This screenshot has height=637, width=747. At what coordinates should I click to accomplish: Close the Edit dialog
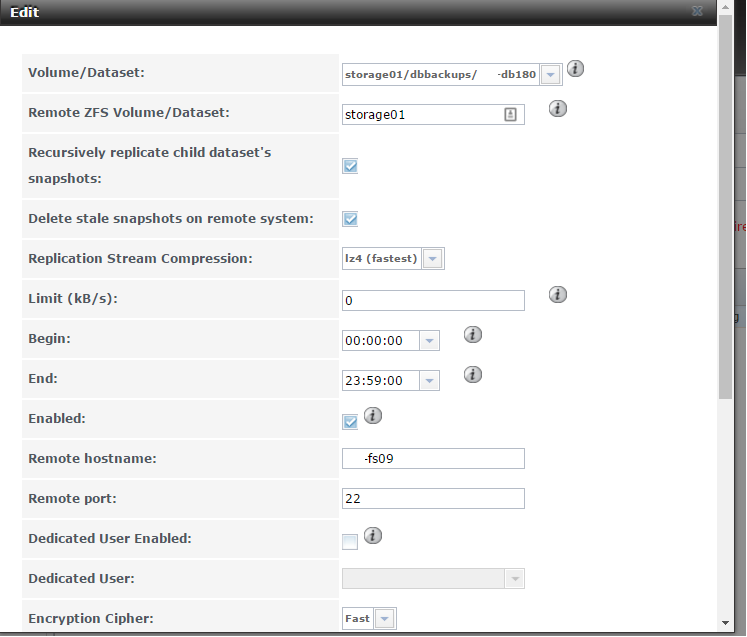point(697,11)
